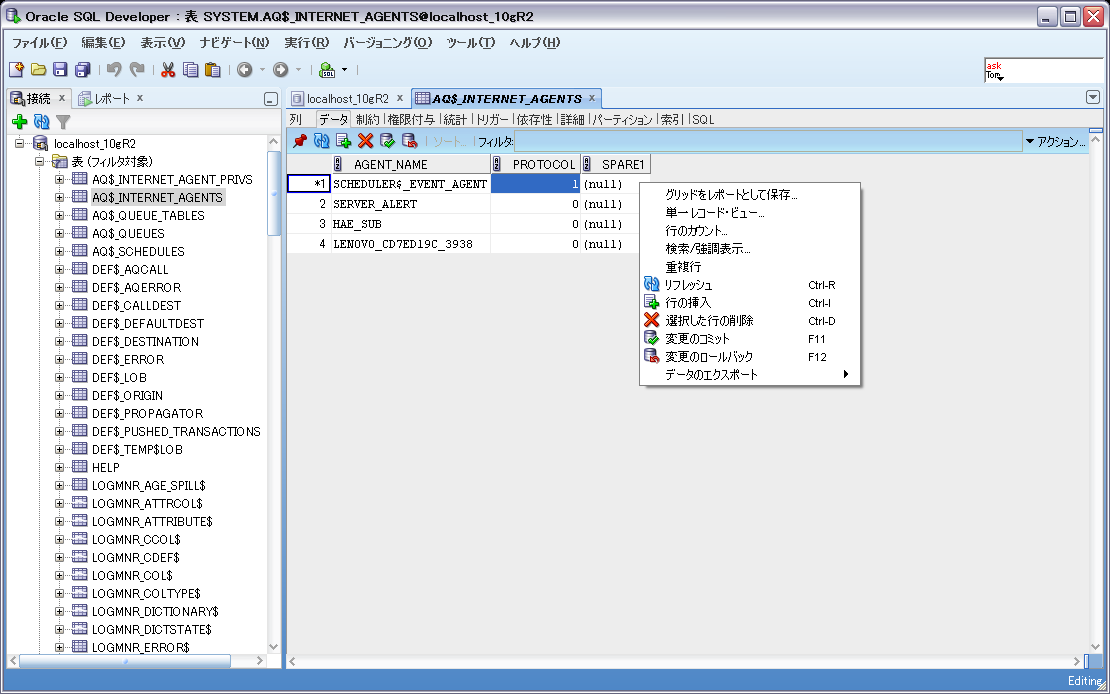
Task: Click the SERVER_ALERT cell
Action: (411, 204)
